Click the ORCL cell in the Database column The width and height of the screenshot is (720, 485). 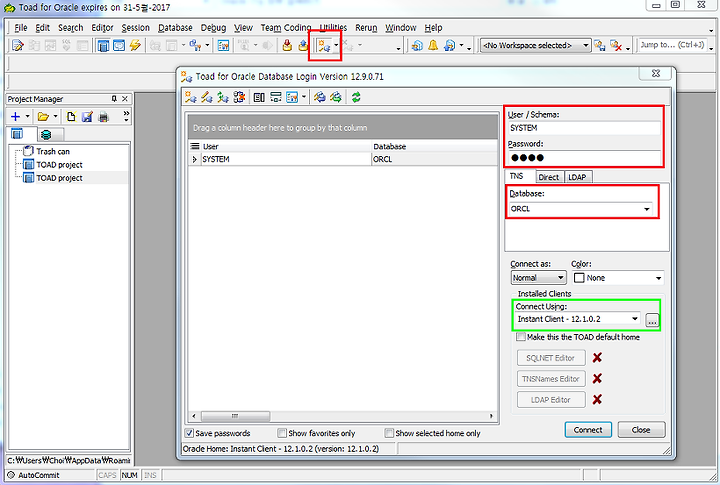point(433,159)
